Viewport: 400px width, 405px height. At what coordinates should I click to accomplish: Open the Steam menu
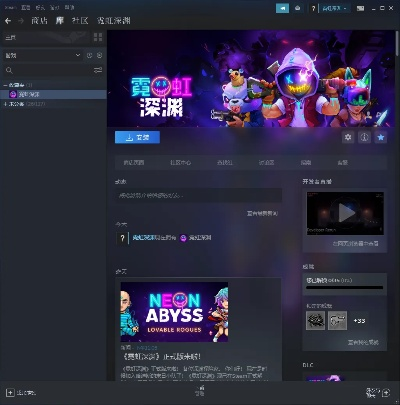11,7
